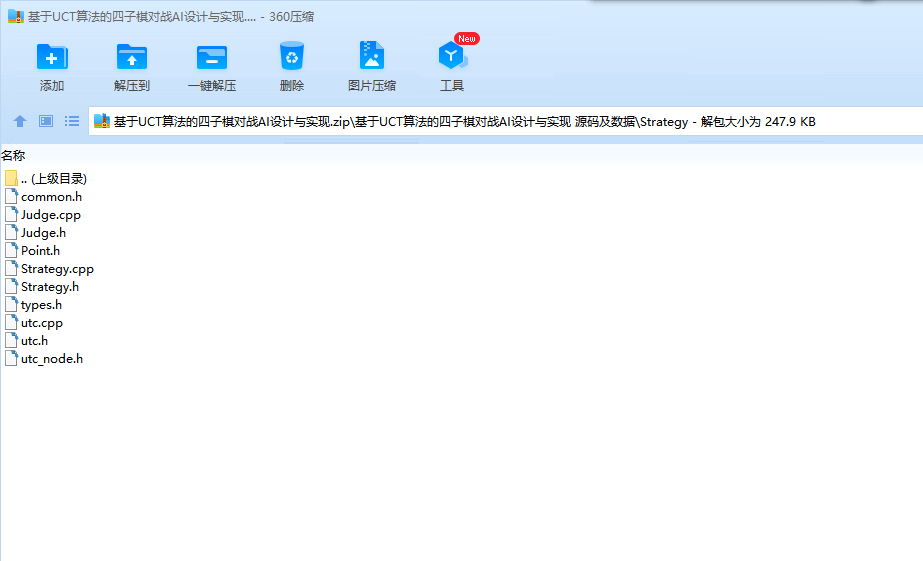Click the zip icon in address bar
The height and width of the screenshot is (561, 923).
point(102,121)
